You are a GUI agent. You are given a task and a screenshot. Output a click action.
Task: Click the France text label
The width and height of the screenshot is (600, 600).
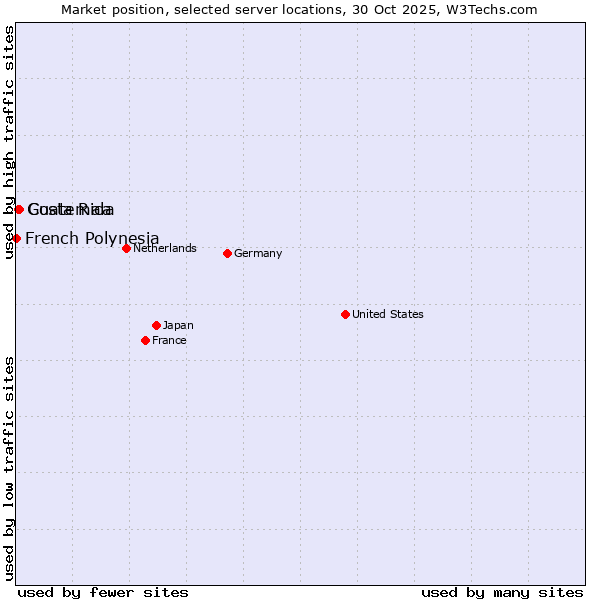click(169, 340)
